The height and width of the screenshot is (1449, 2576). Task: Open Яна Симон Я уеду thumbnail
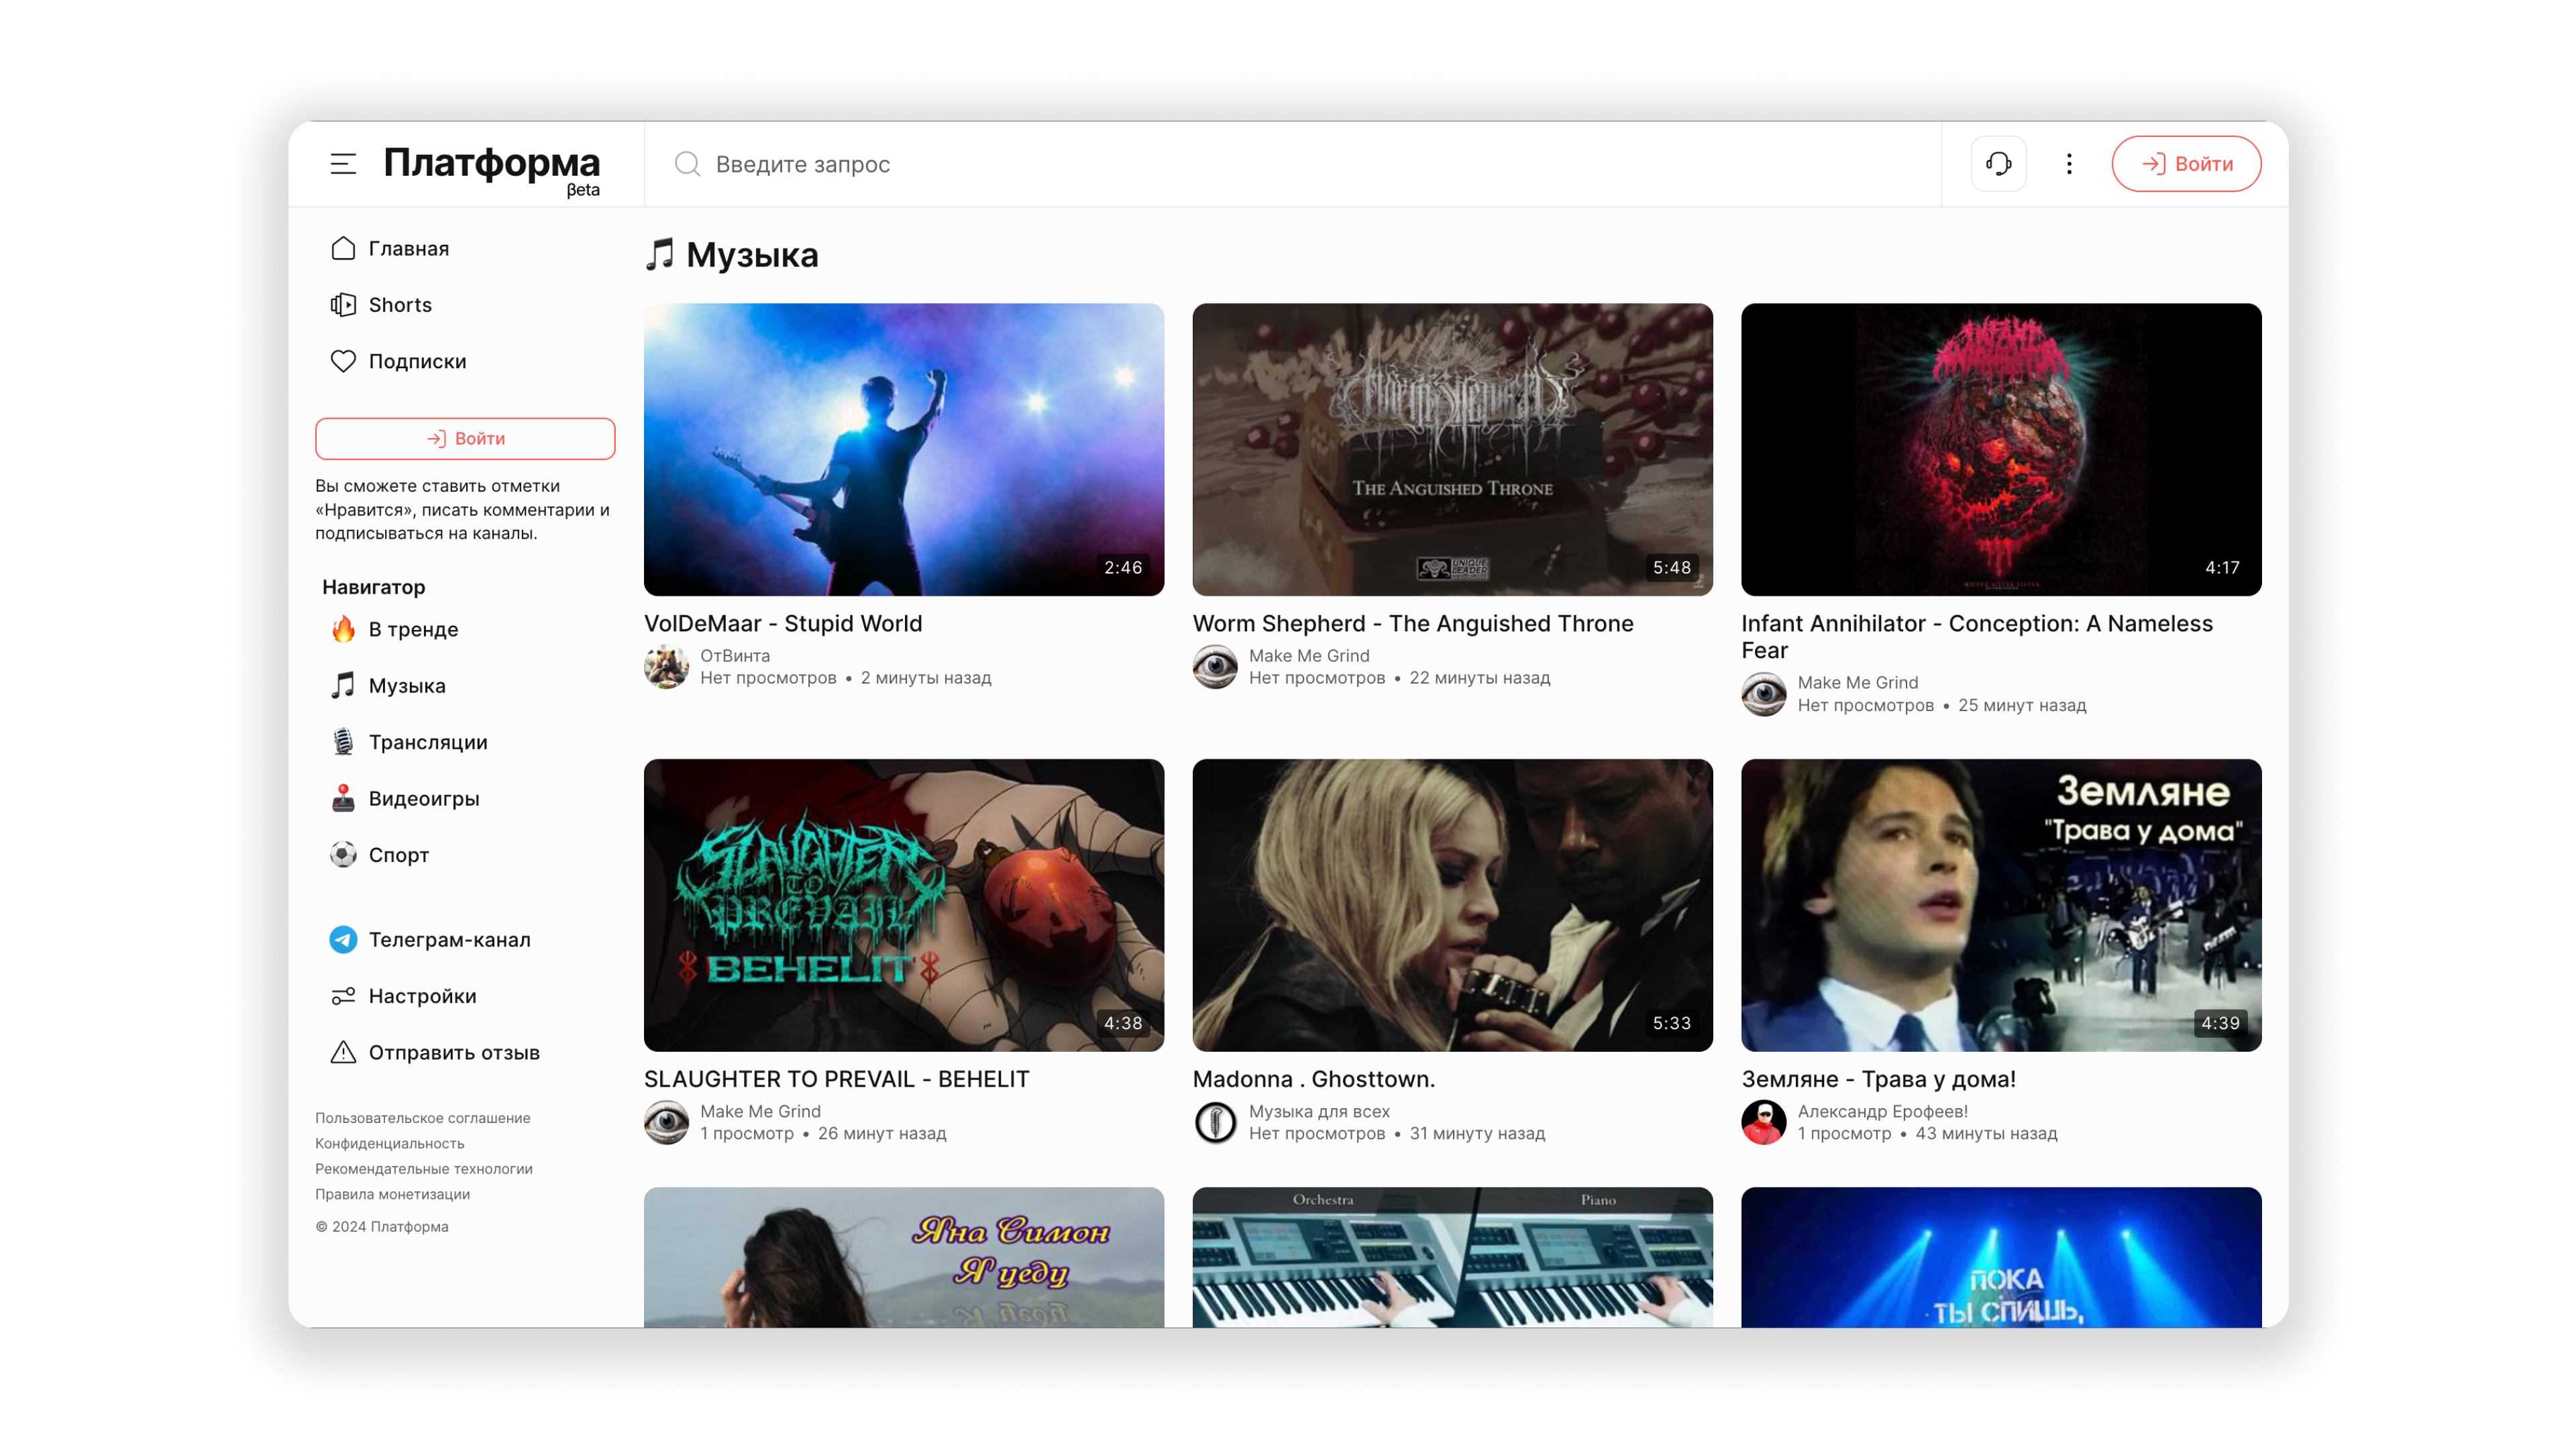click(904, 1257)
